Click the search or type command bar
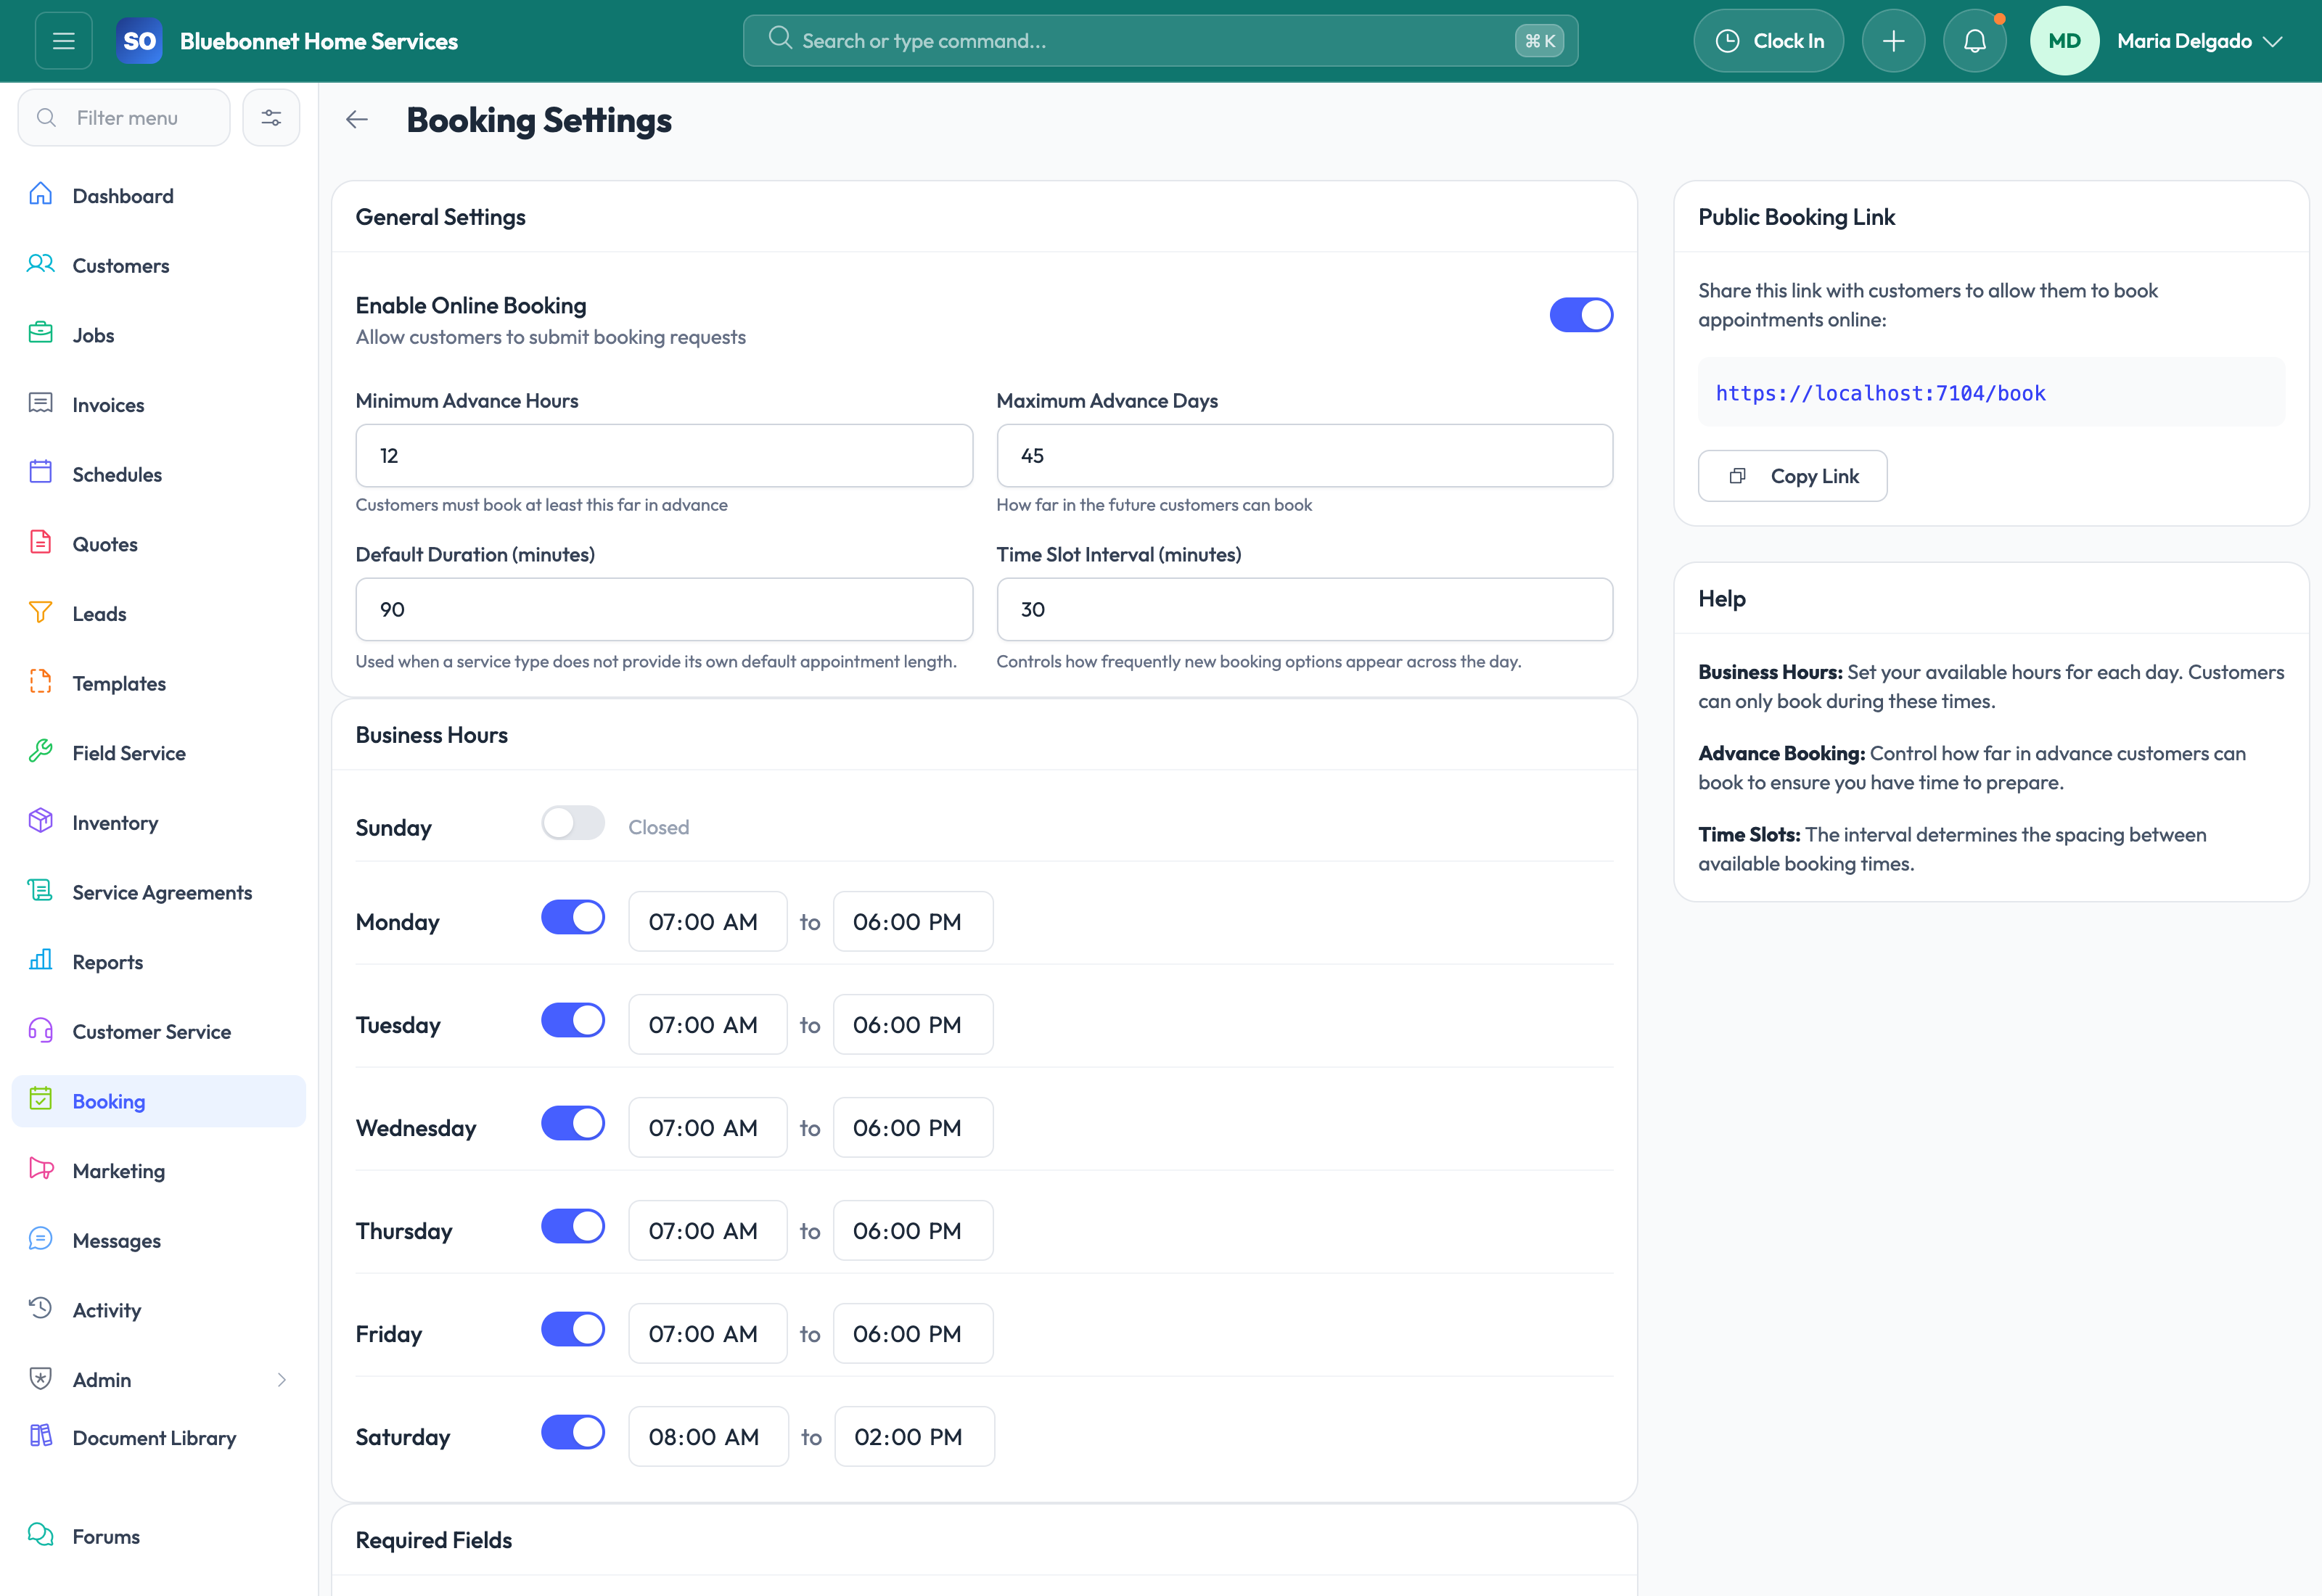This screenshot has height=1596, width=2322. (x=1160, y=41)
